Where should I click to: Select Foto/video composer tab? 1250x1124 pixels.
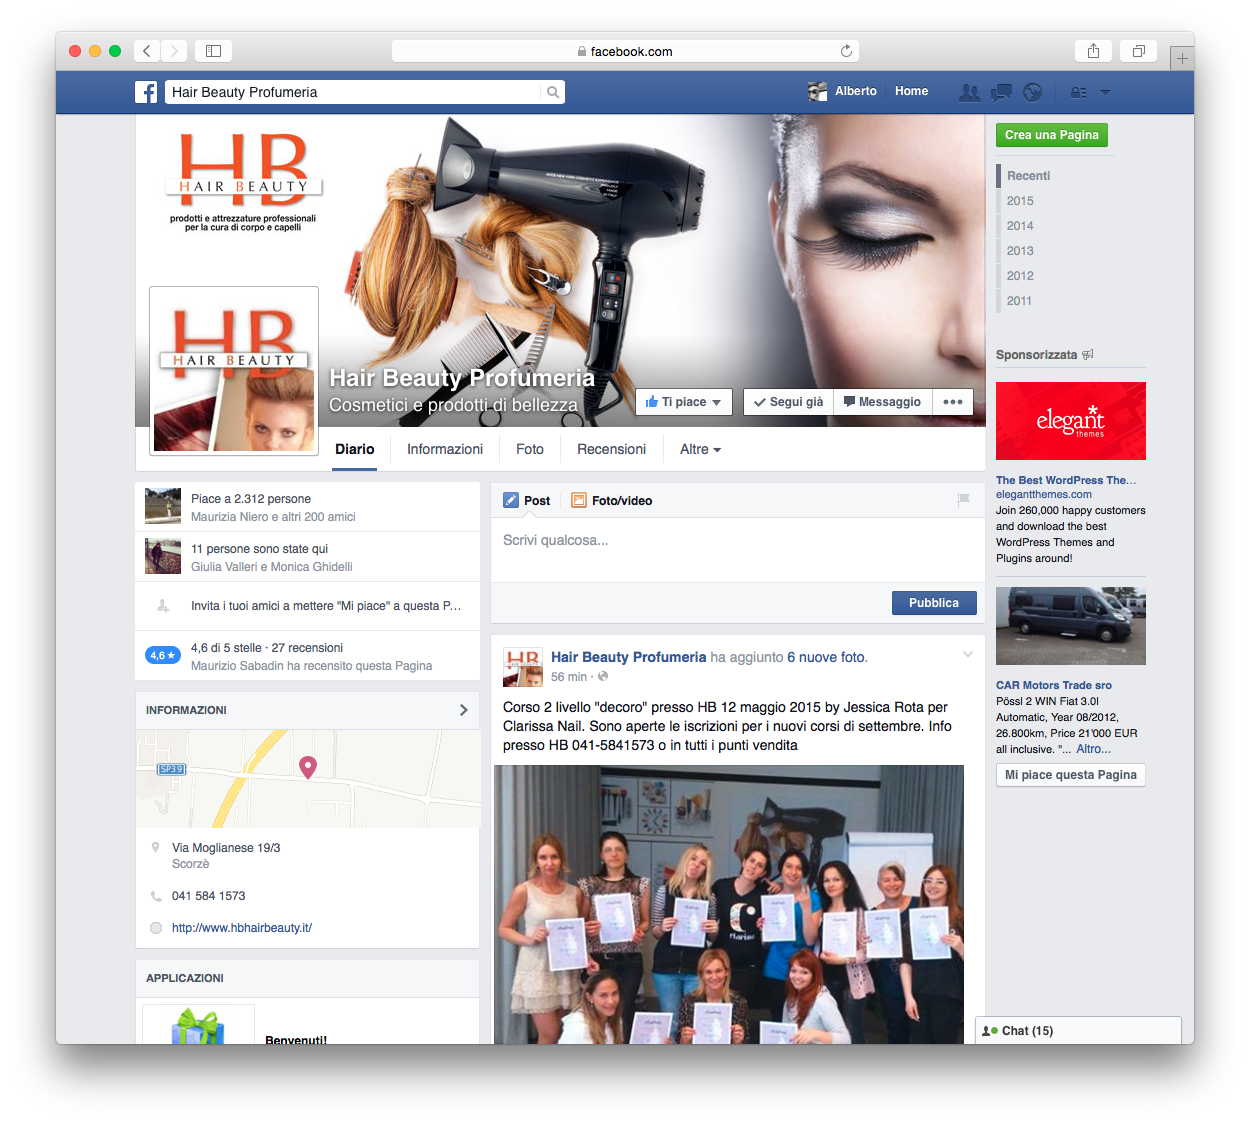611,501
